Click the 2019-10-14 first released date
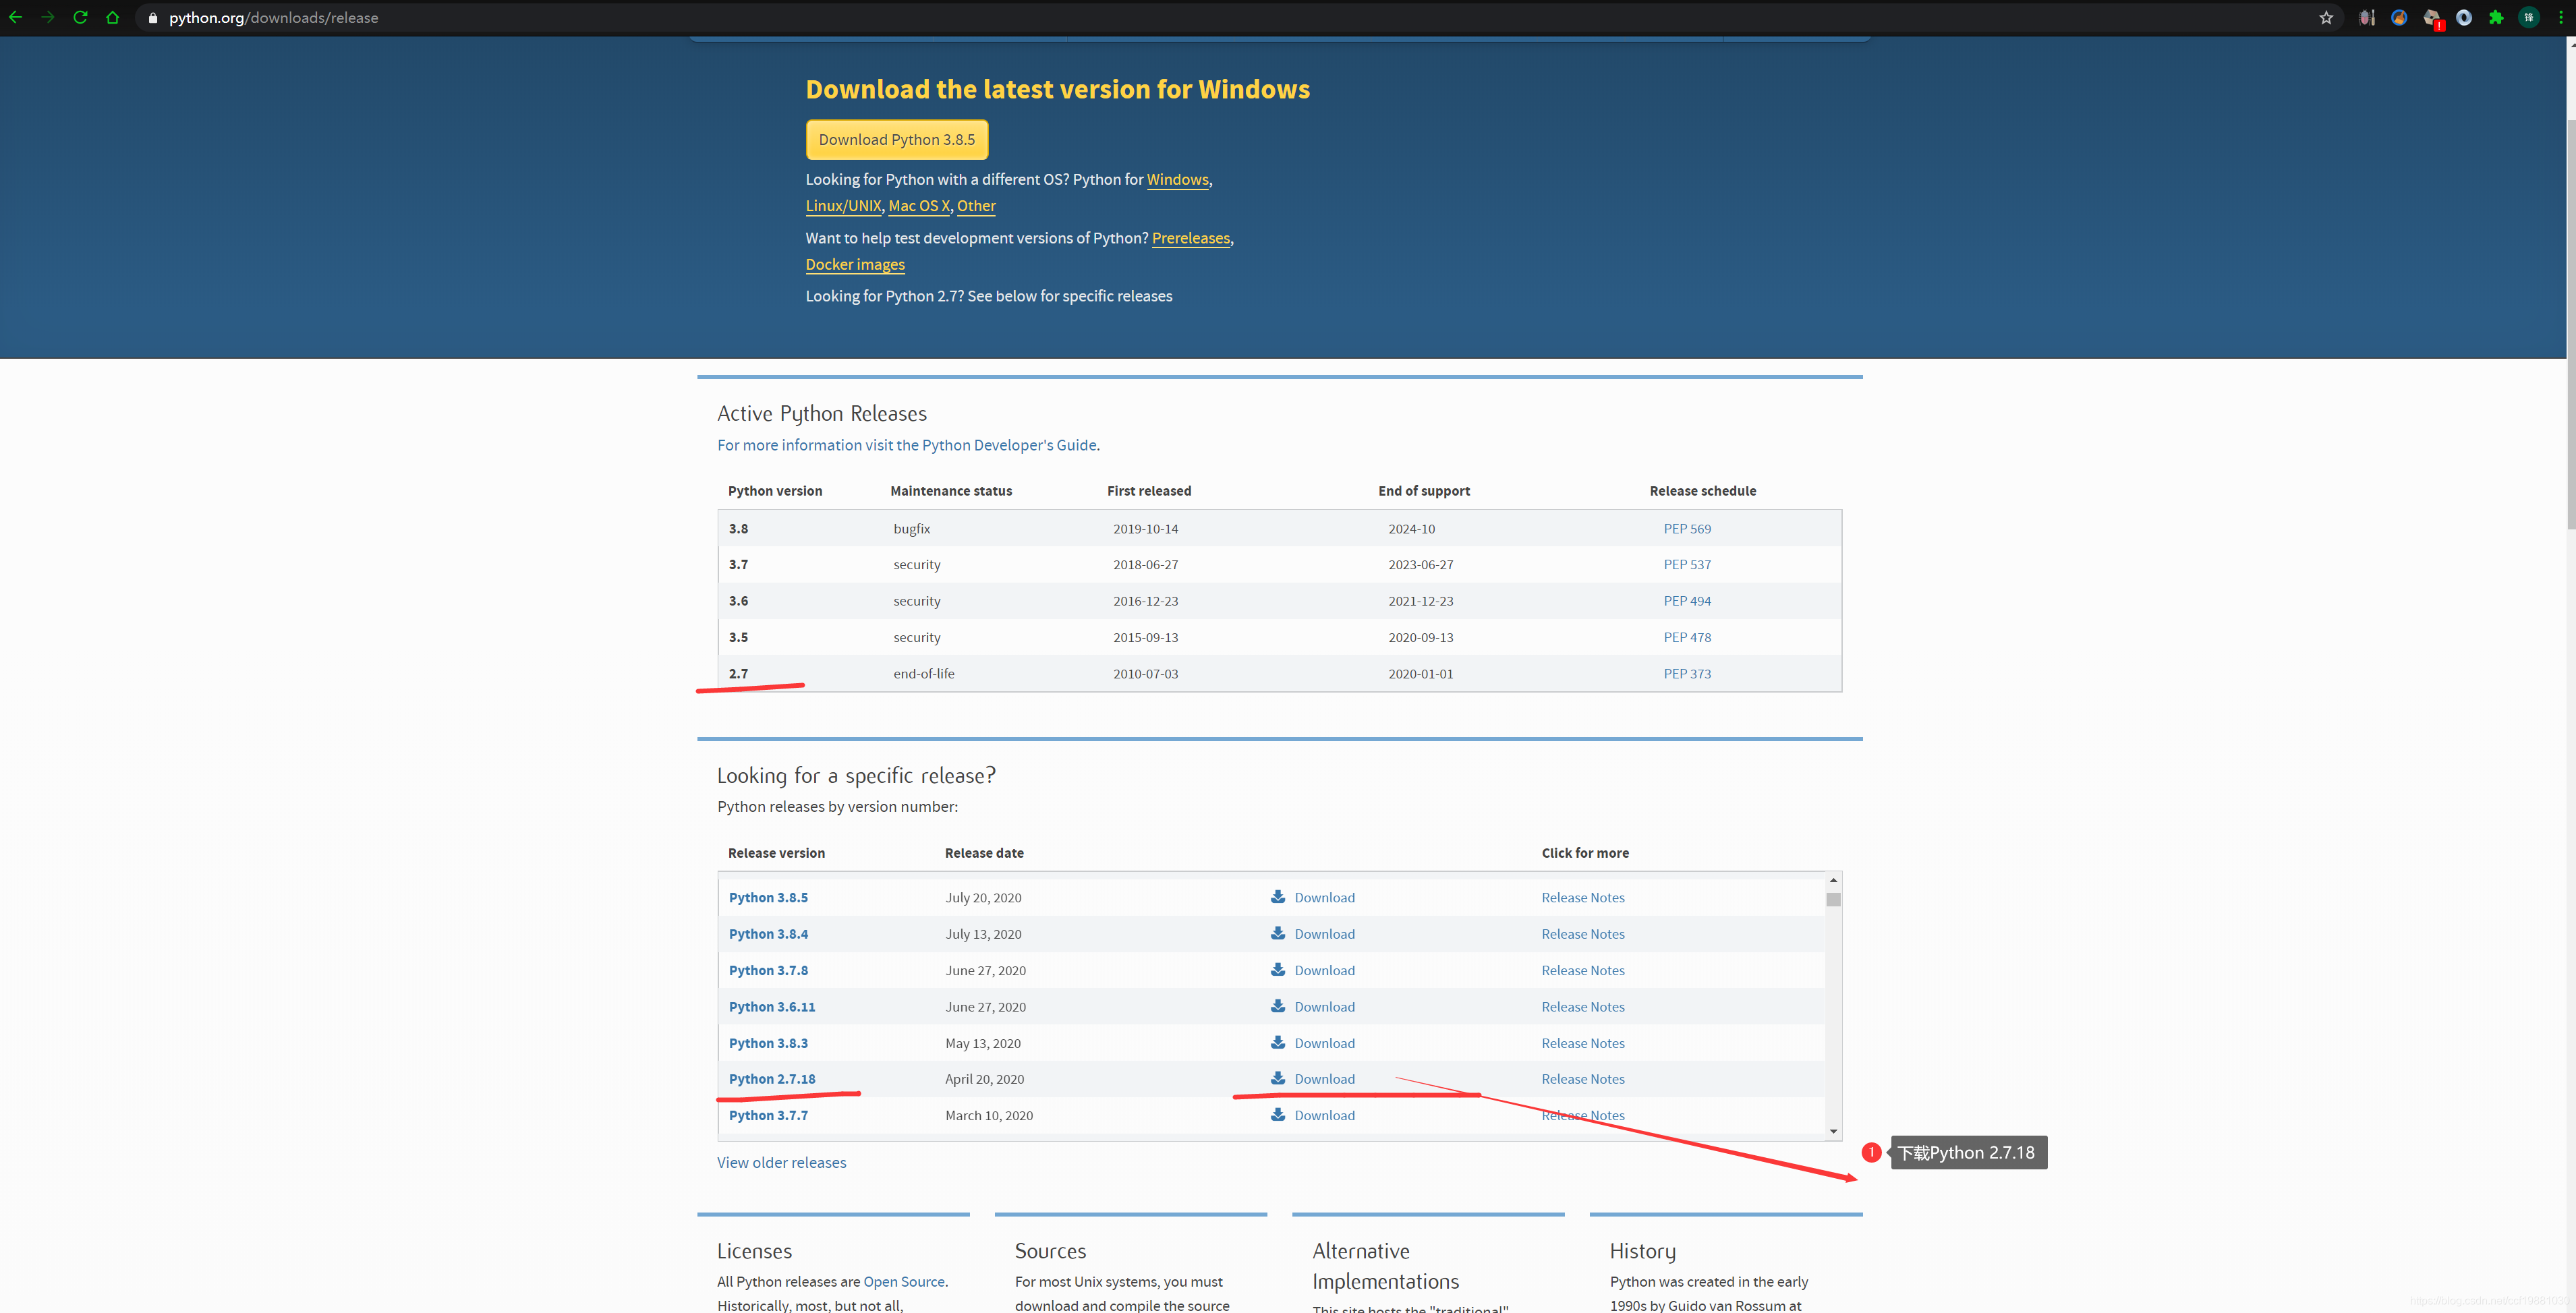2576x1313 pixels. 1145,528
